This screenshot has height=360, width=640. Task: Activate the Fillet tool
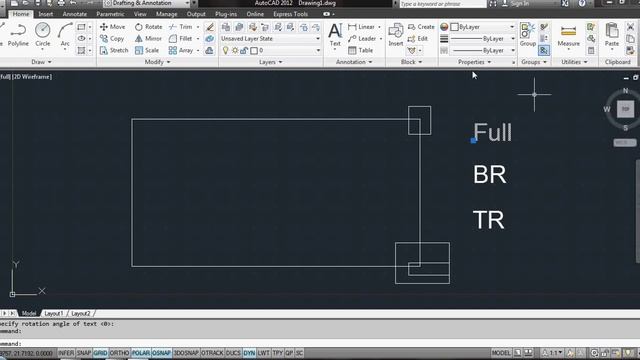click(180, 39)
